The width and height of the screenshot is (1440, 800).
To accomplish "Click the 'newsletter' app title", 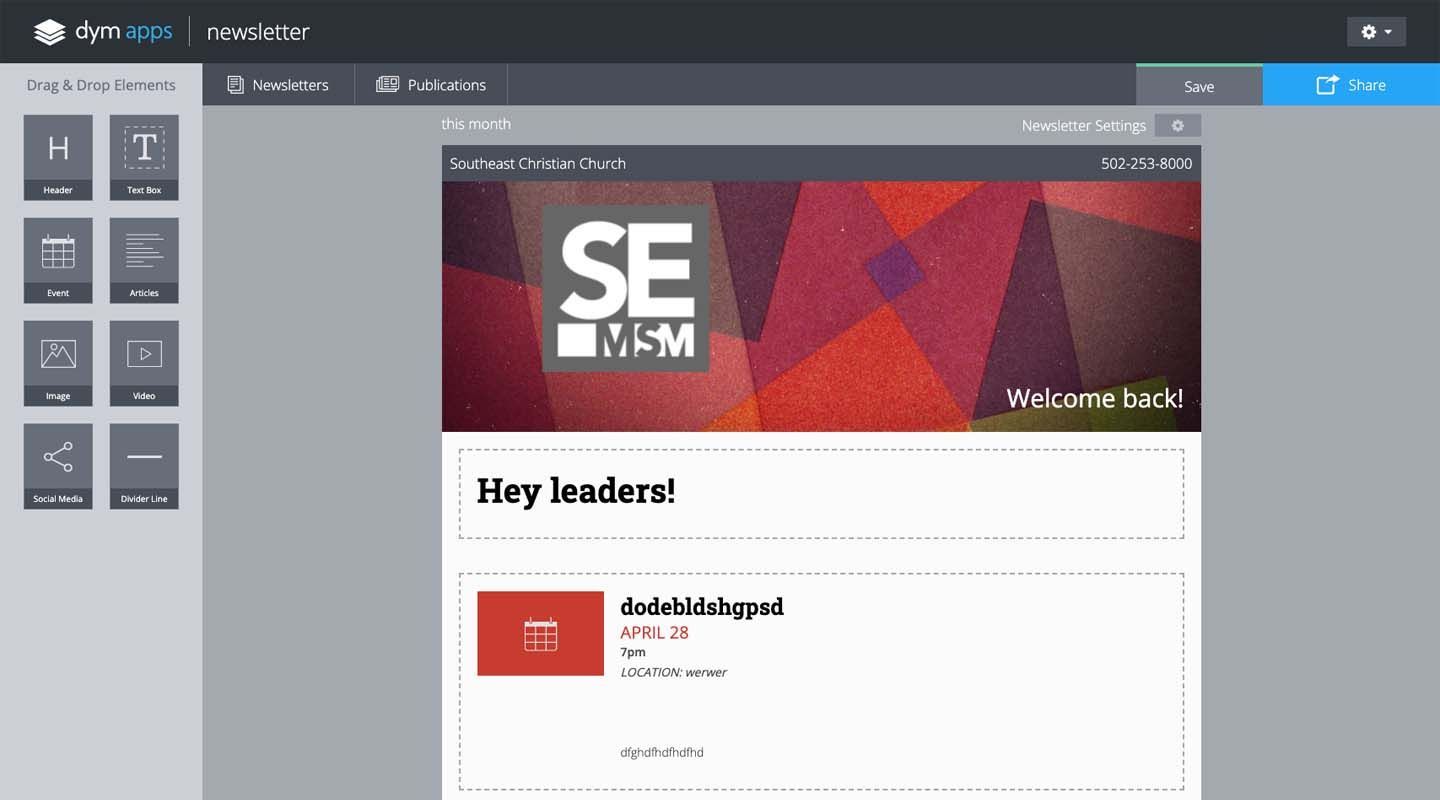I will click(x=258, y=32).
